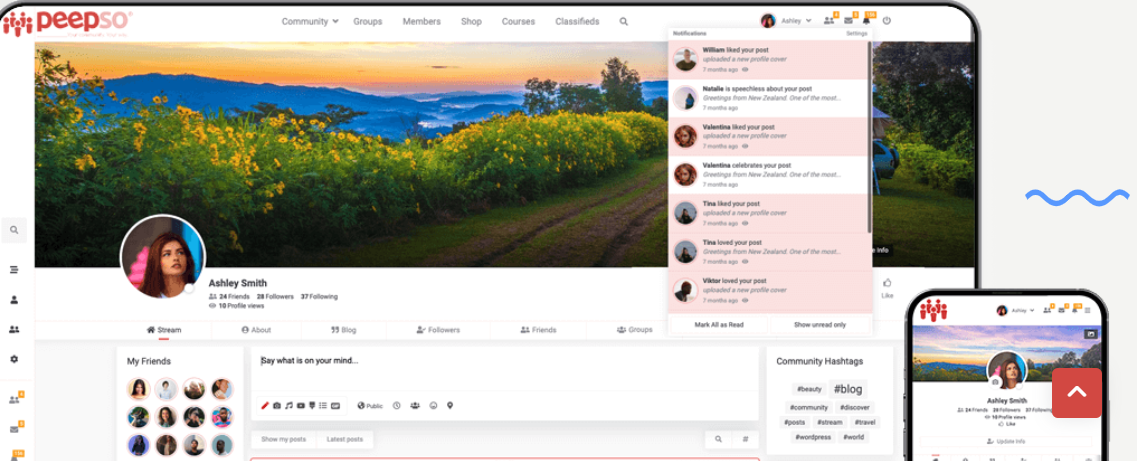Click the stream search magnifier button
Viewport: 1137px width, 461px height.
click(x=719, y=439)
